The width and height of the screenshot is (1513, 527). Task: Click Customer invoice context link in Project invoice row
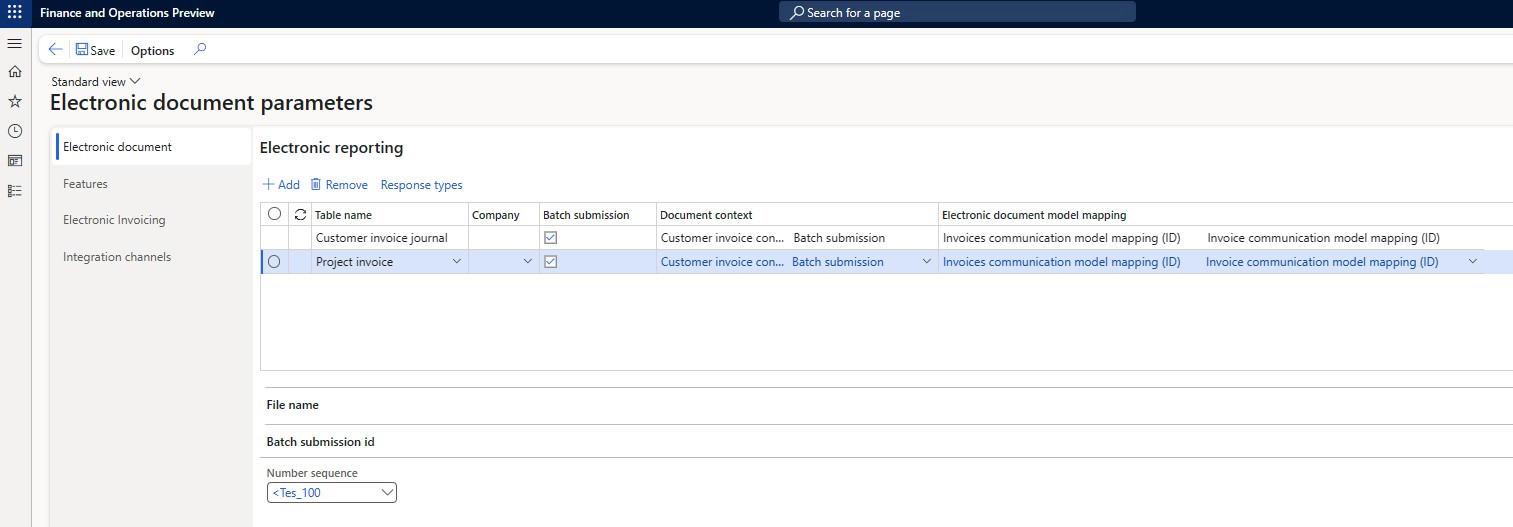point(722,262)
